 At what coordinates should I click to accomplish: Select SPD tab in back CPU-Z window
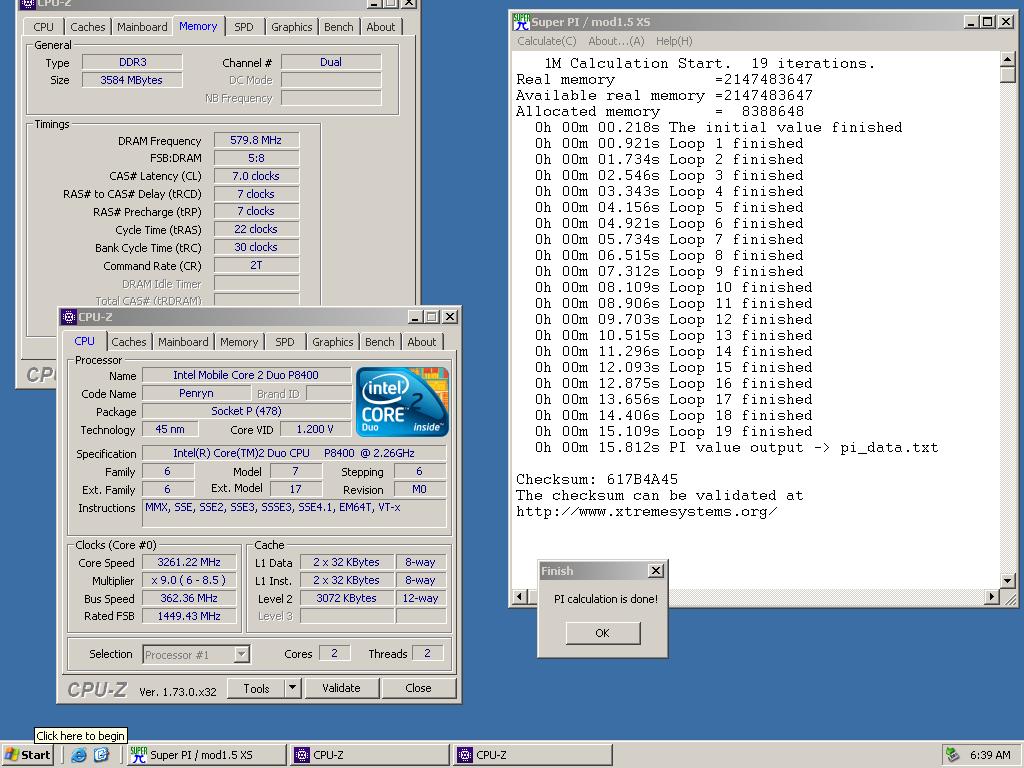pos(244,27)
